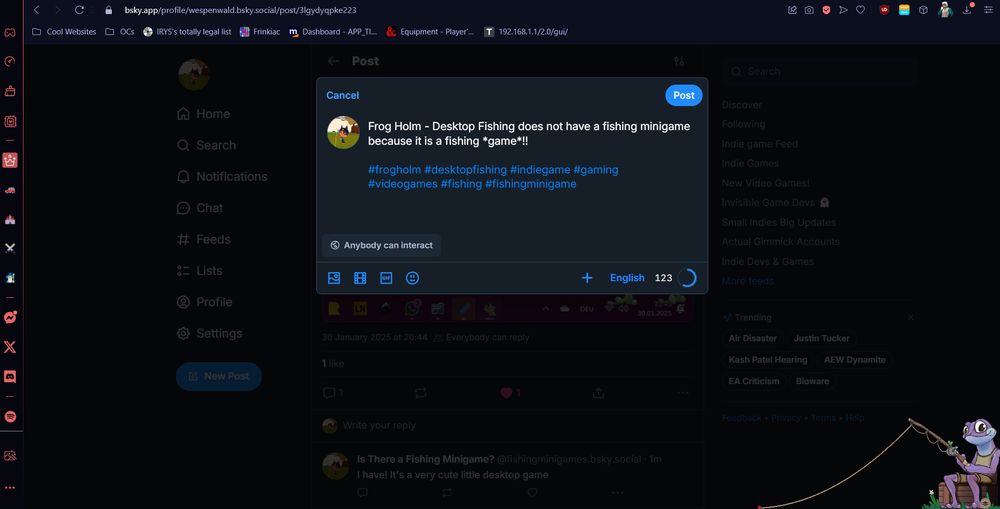Open Air Disaster trending topic
The width and height of the screenshot is (1000, 509).
tap(753, 338)
